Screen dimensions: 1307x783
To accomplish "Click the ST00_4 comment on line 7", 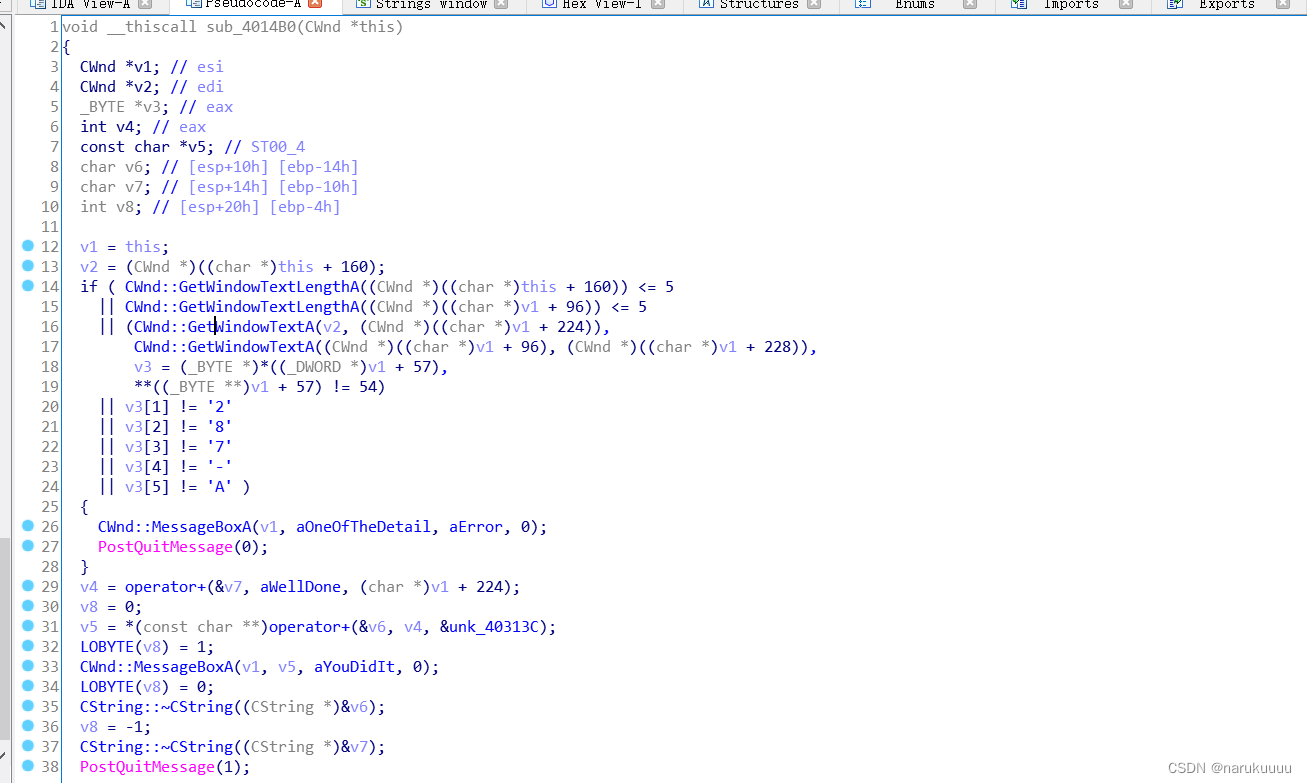I will [278, 147].
